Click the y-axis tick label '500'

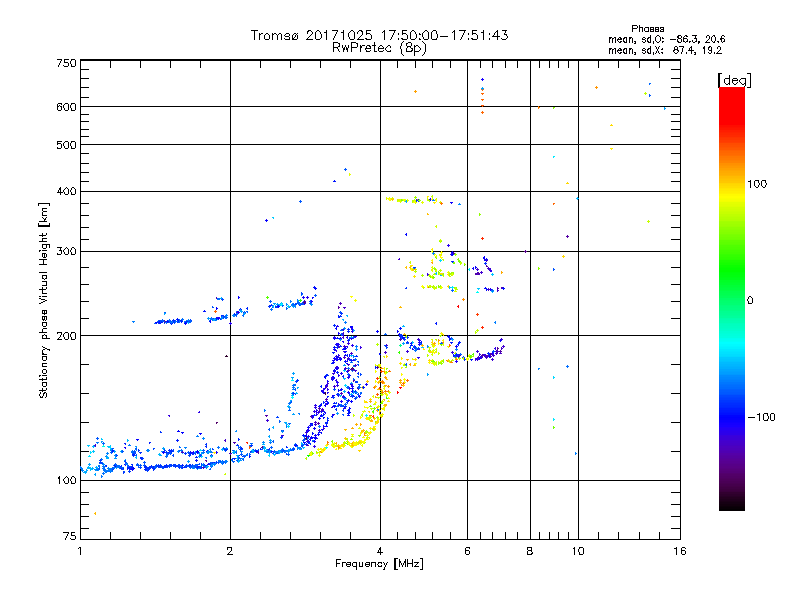pos(66,145)
